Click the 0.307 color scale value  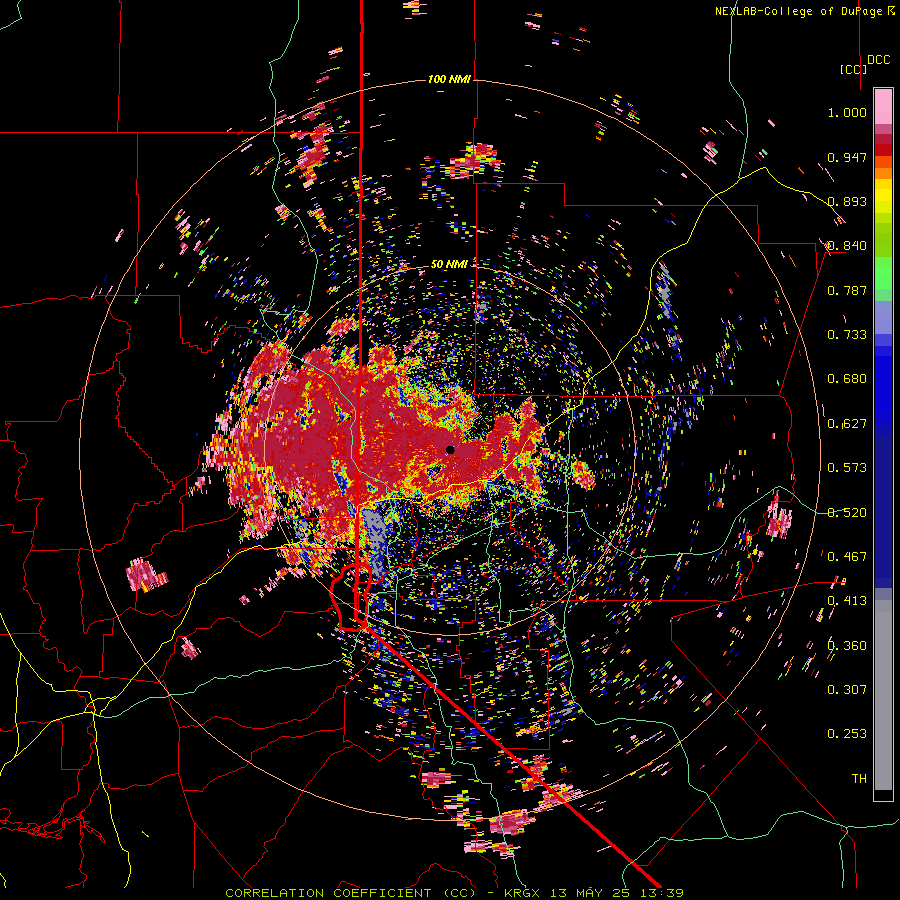pos(847,690)
